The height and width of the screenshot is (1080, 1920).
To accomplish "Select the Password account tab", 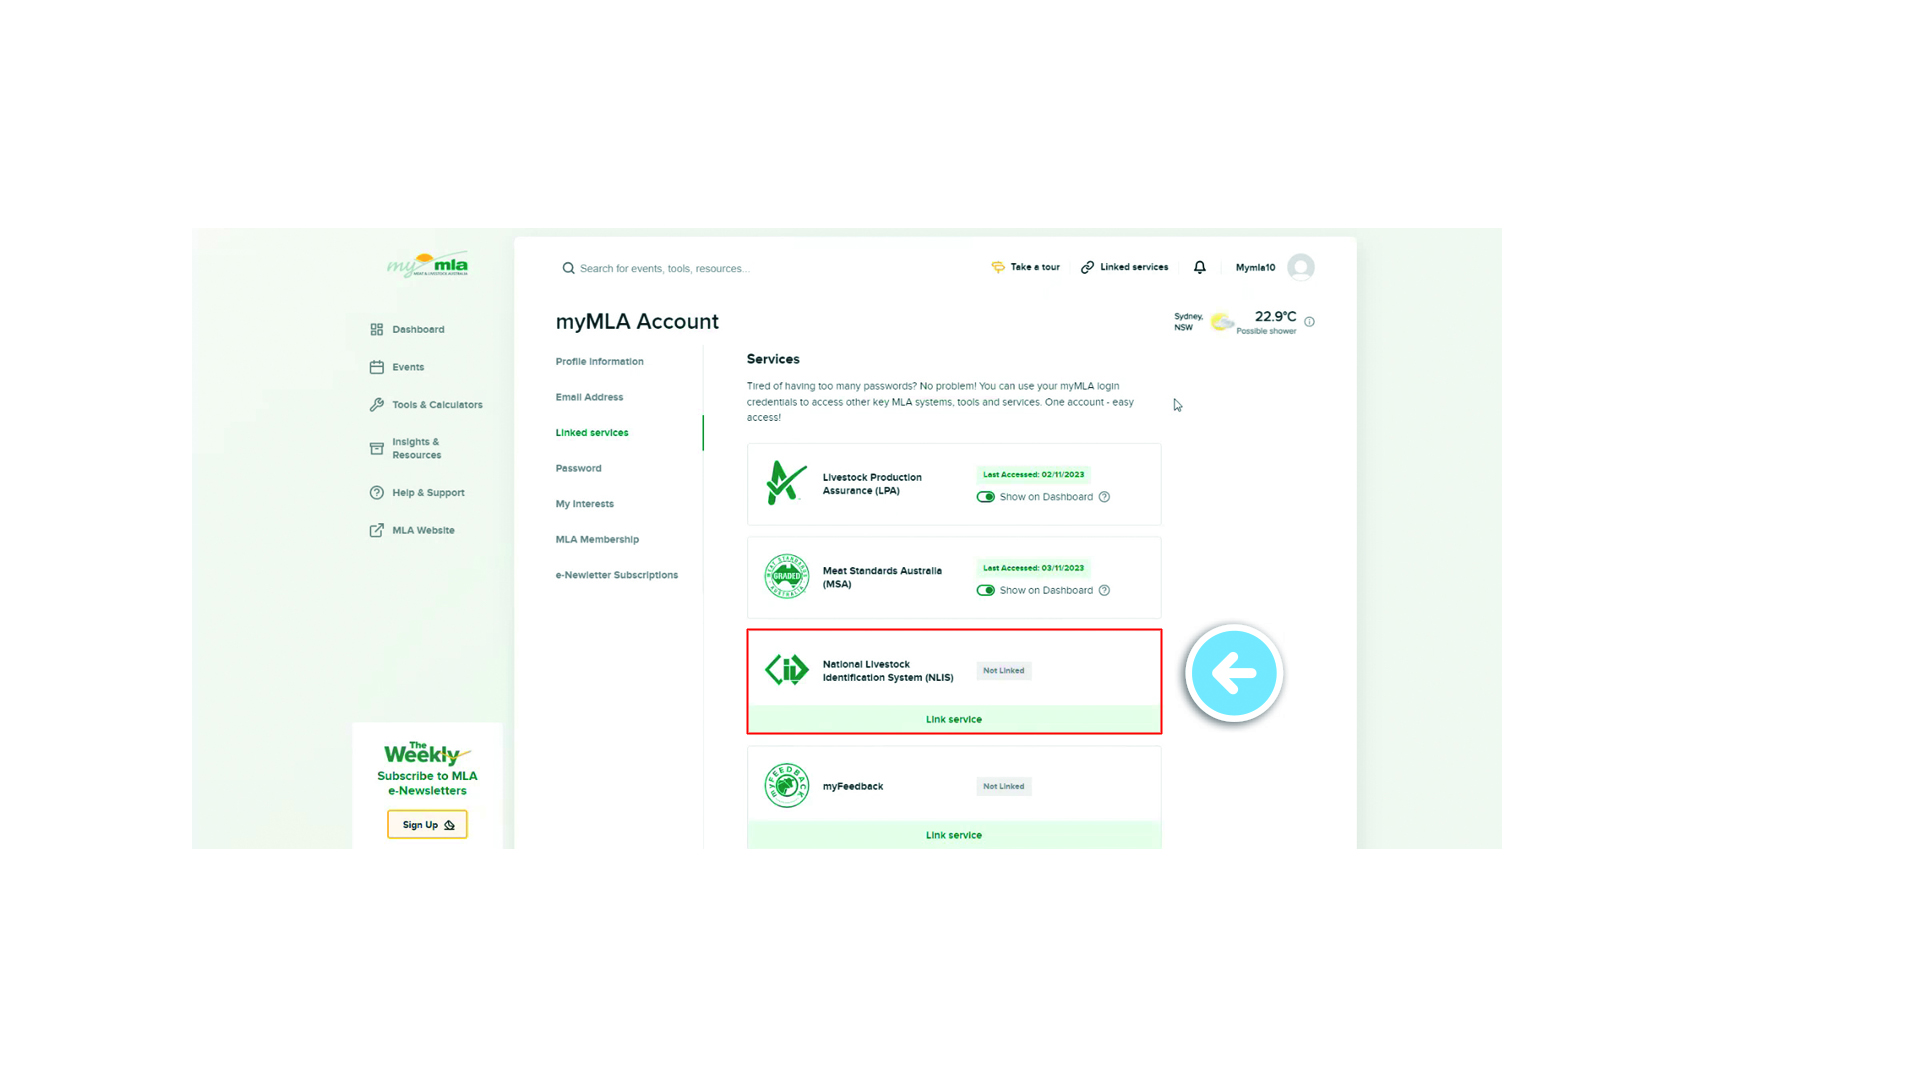I will coord(578,468).
